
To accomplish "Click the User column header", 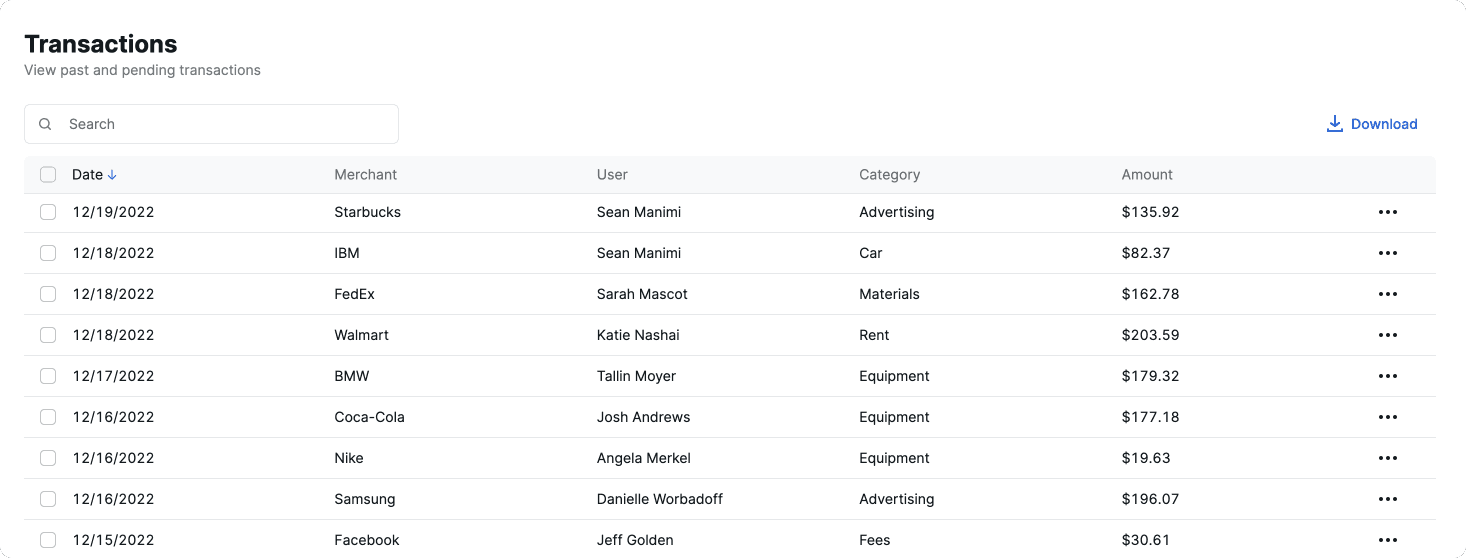I will [x=612, y=174].
